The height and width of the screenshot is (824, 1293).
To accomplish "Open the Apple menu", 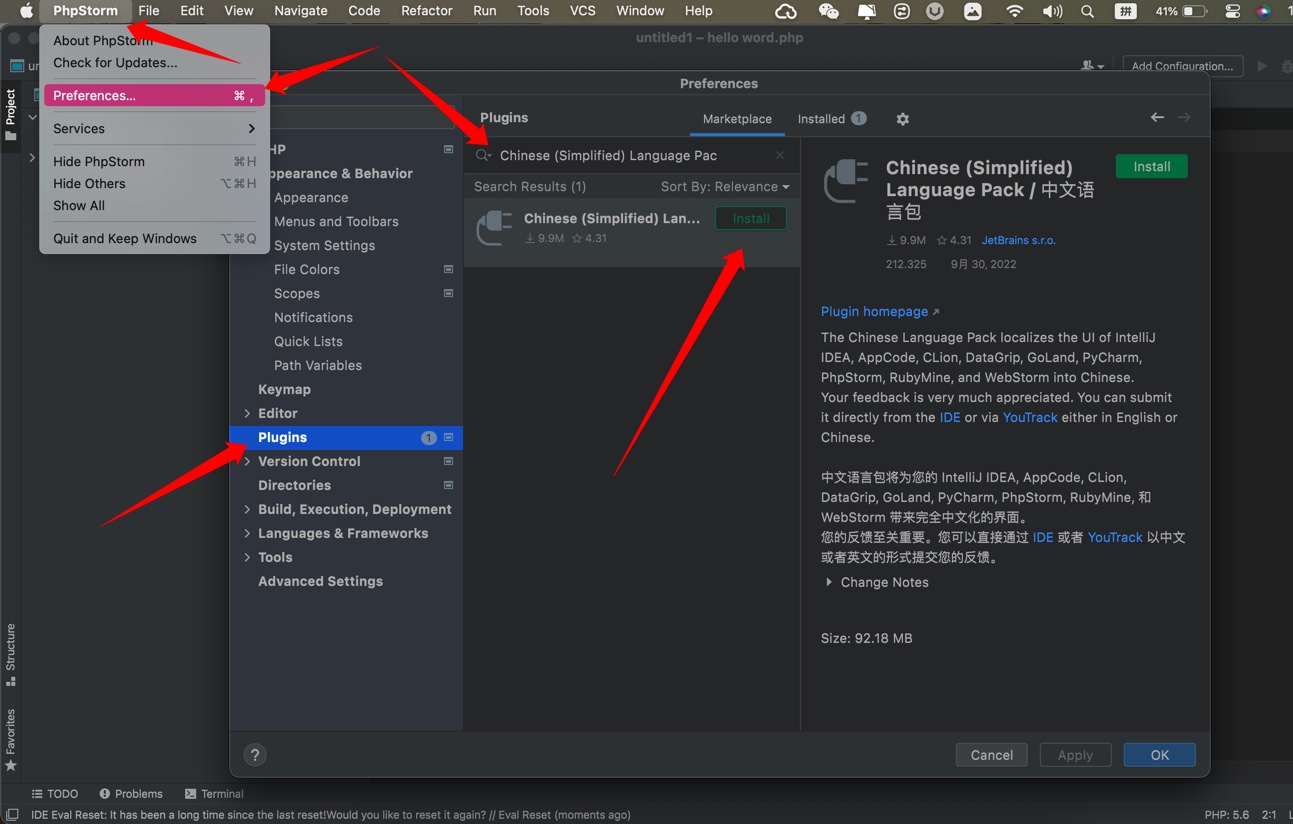I will pos(27,11).
